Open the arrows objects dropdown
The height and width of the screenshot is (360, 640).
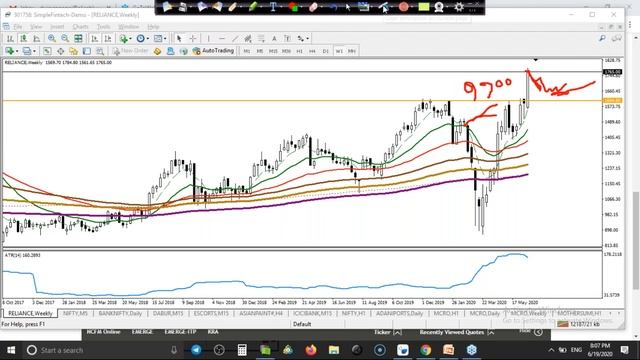pyautogui.click(x=303, y=38)
